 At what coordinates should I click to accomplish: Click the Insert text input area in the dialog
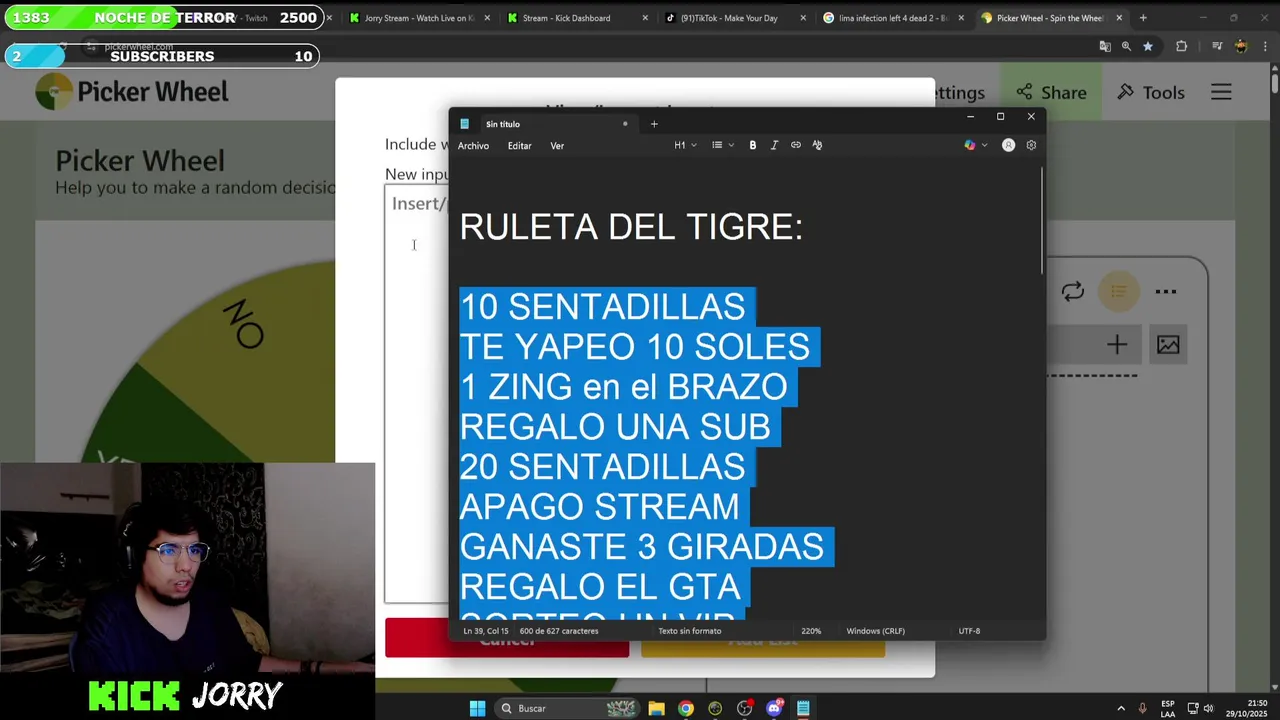(x=416, y=393)
